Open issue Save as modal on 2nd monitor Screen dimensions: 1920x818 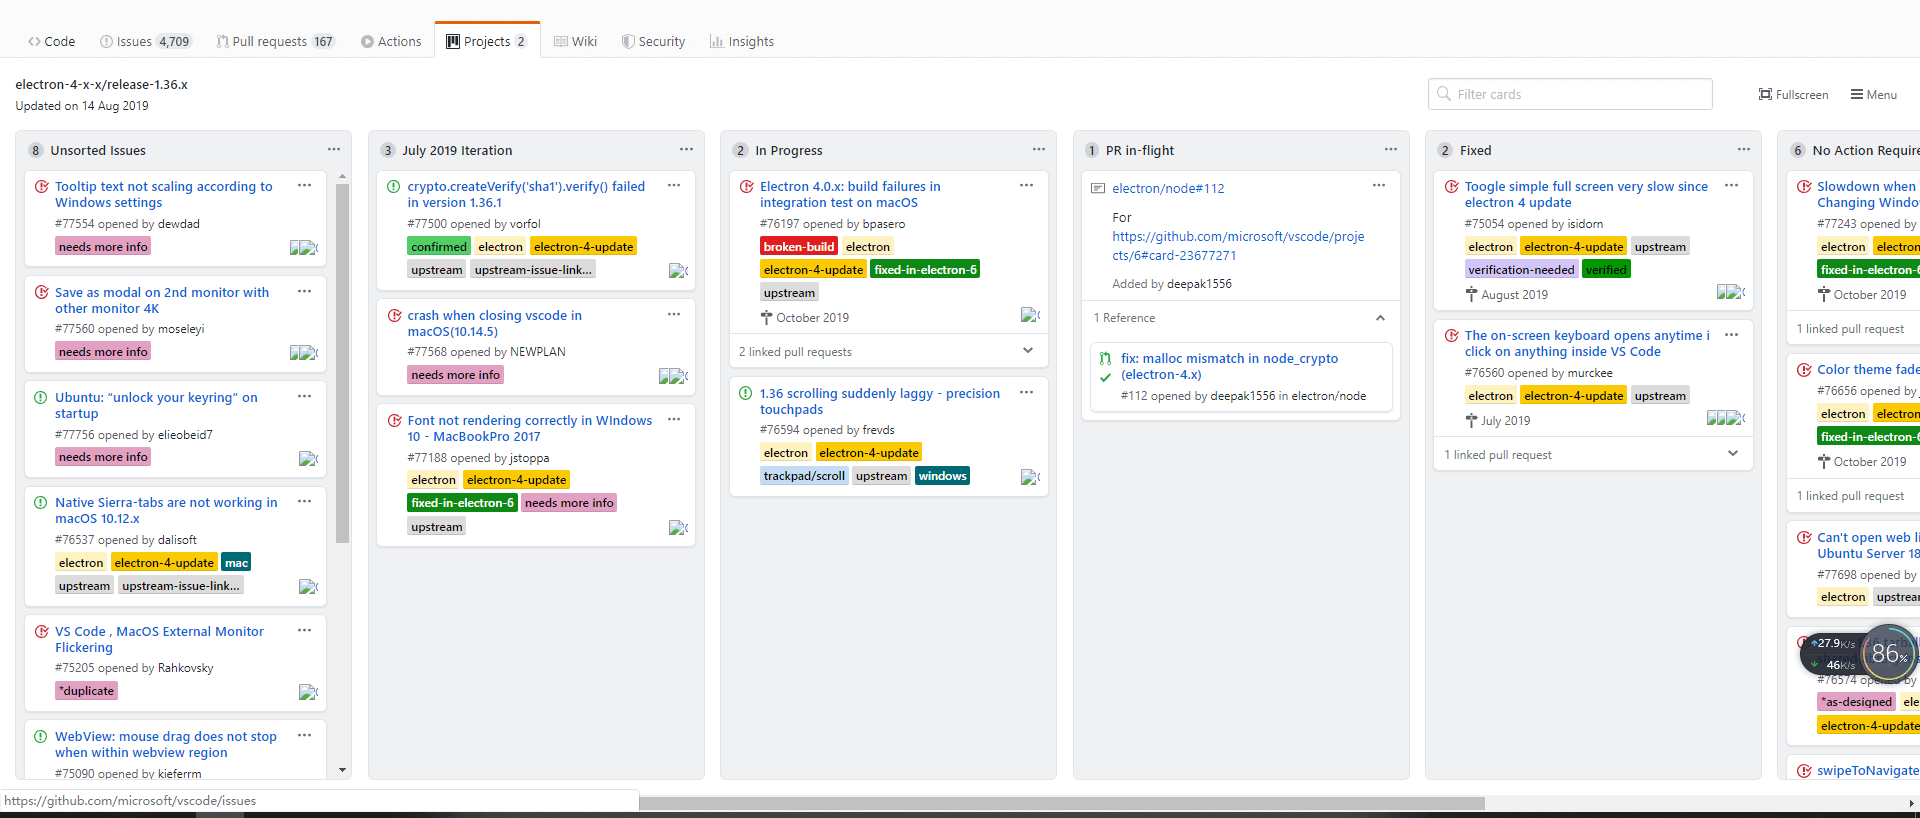(x=162, y=300)
